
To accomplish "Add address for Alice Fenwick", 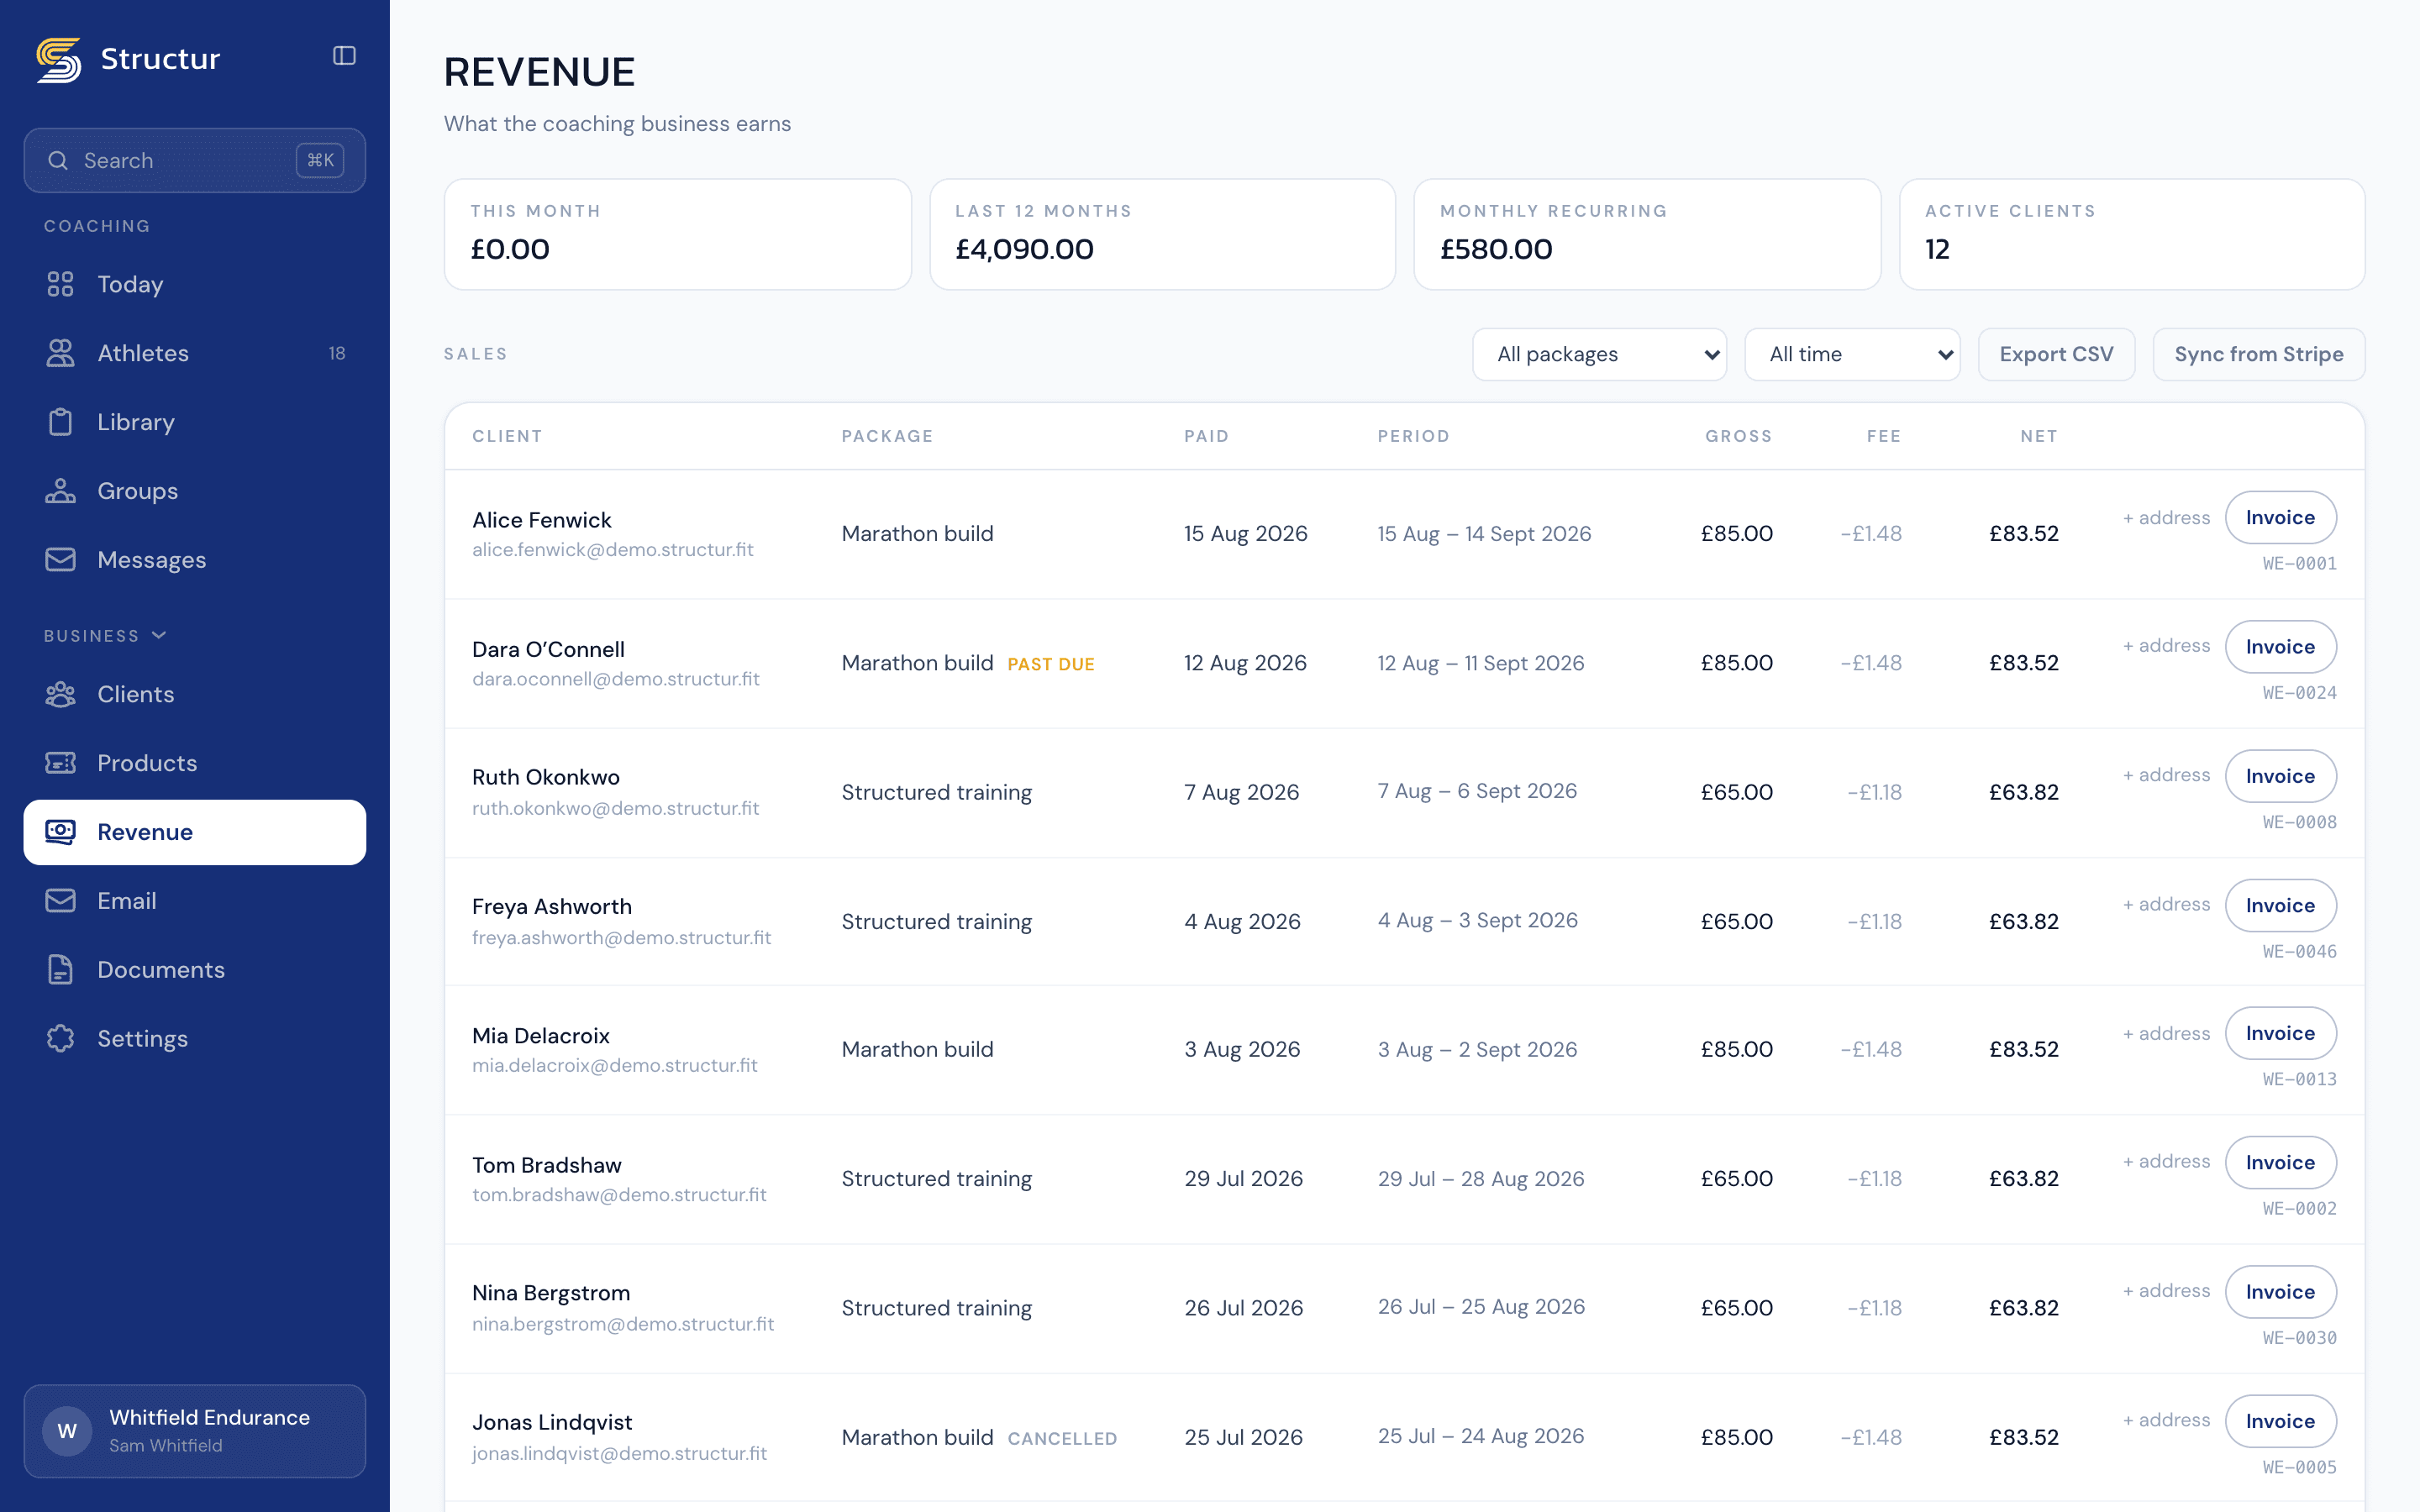I will [x=2166, y=518].
